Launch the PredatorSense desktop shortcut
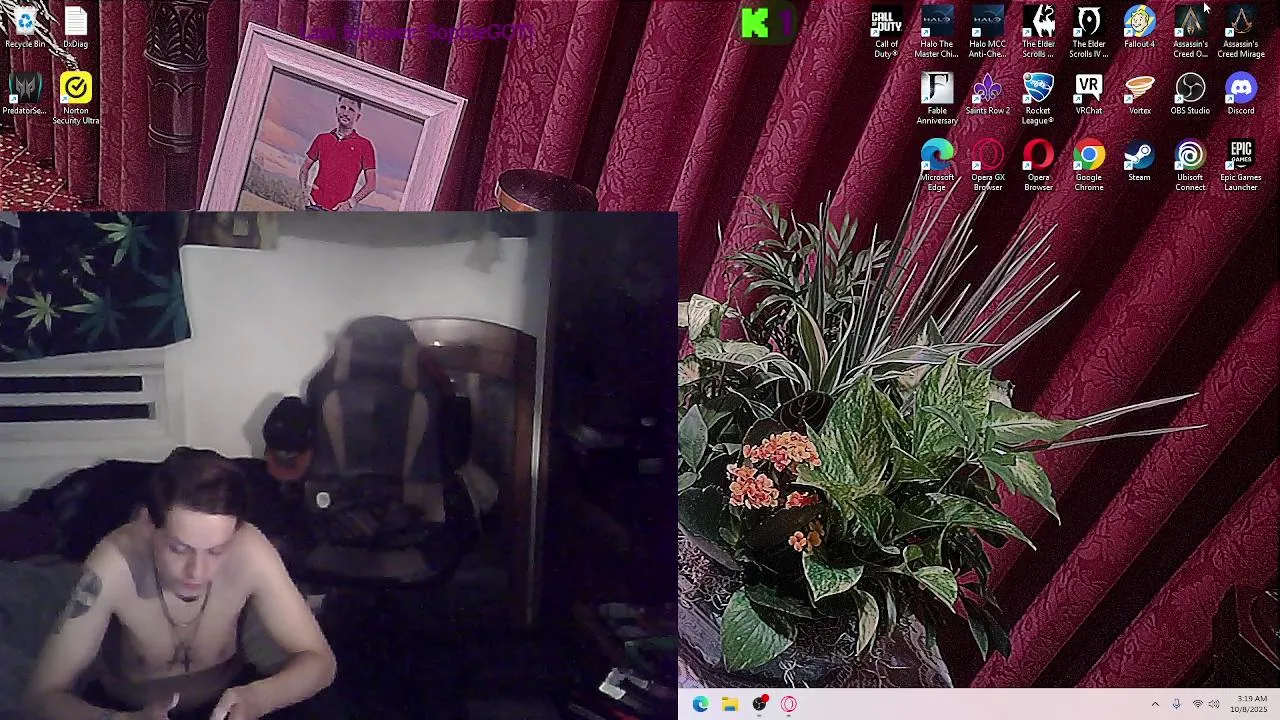 click(25, 94)
